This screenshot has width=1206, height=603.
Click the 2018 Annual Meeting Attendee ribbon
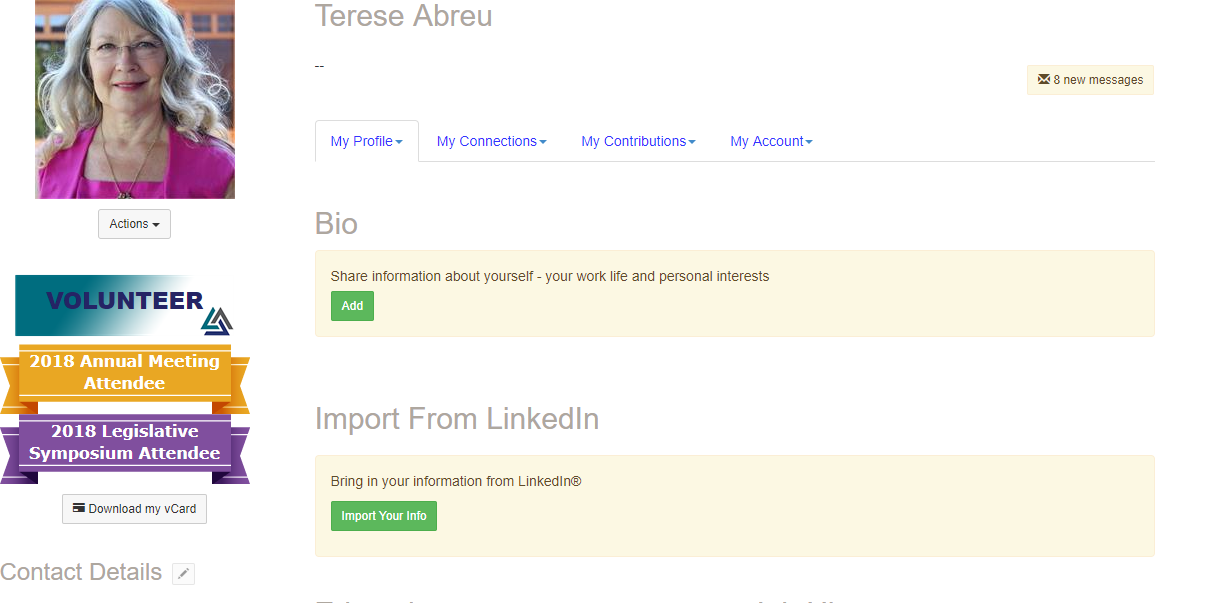pyautogui.click(x=125, y=371)
